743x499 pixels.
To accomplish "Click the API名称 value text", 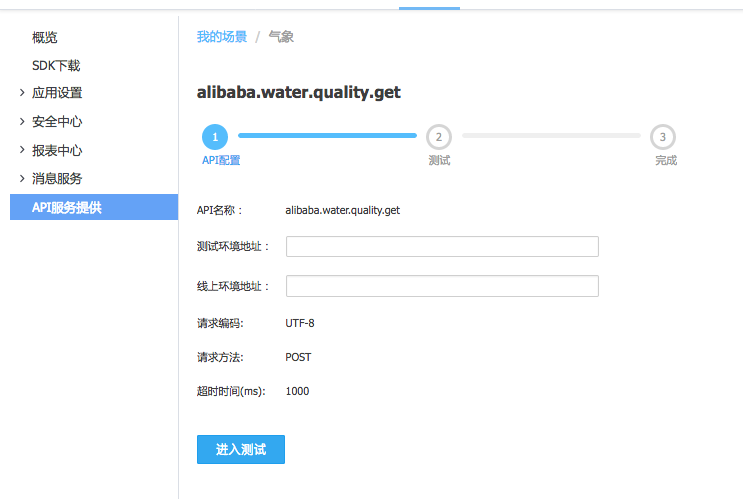I will [x=343, y=210].
